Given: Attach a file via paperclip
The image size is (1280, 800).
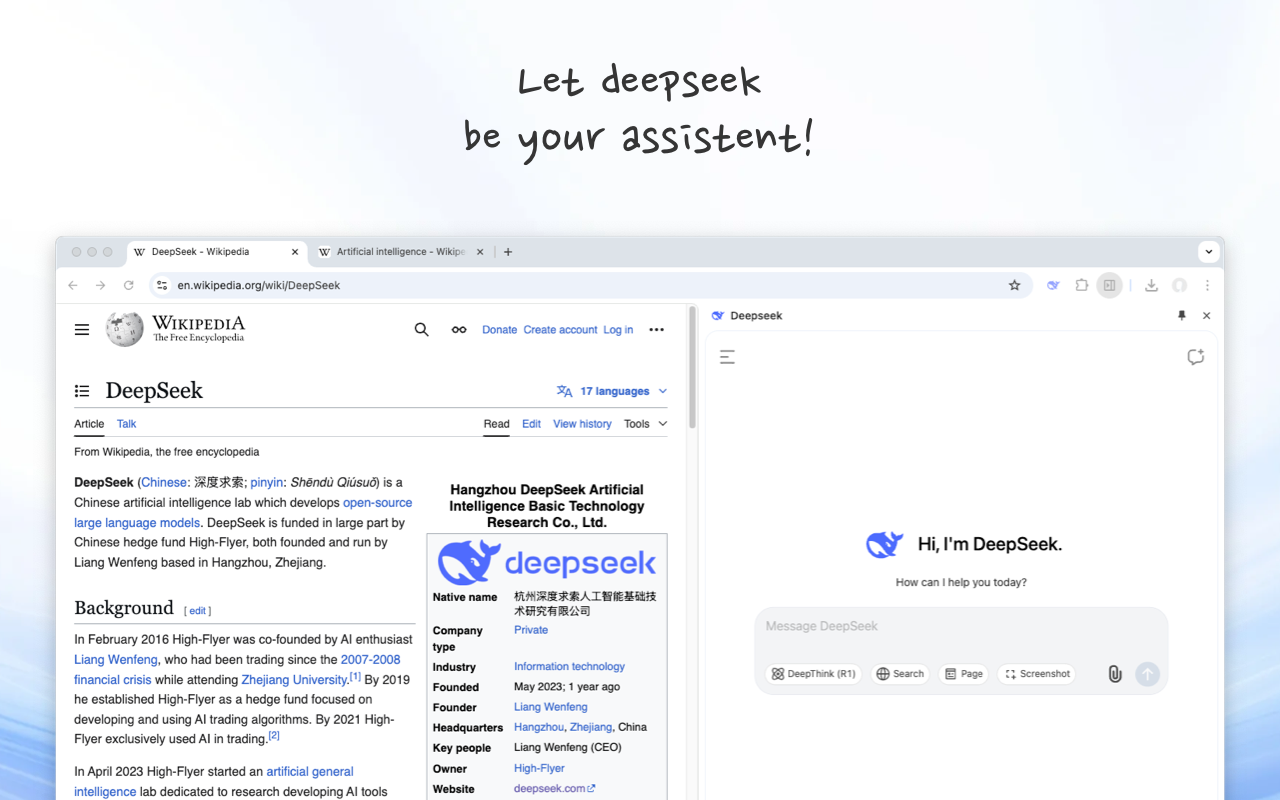Looking at the screenshot, I should pyautogui.click(x=1115, y=674).
